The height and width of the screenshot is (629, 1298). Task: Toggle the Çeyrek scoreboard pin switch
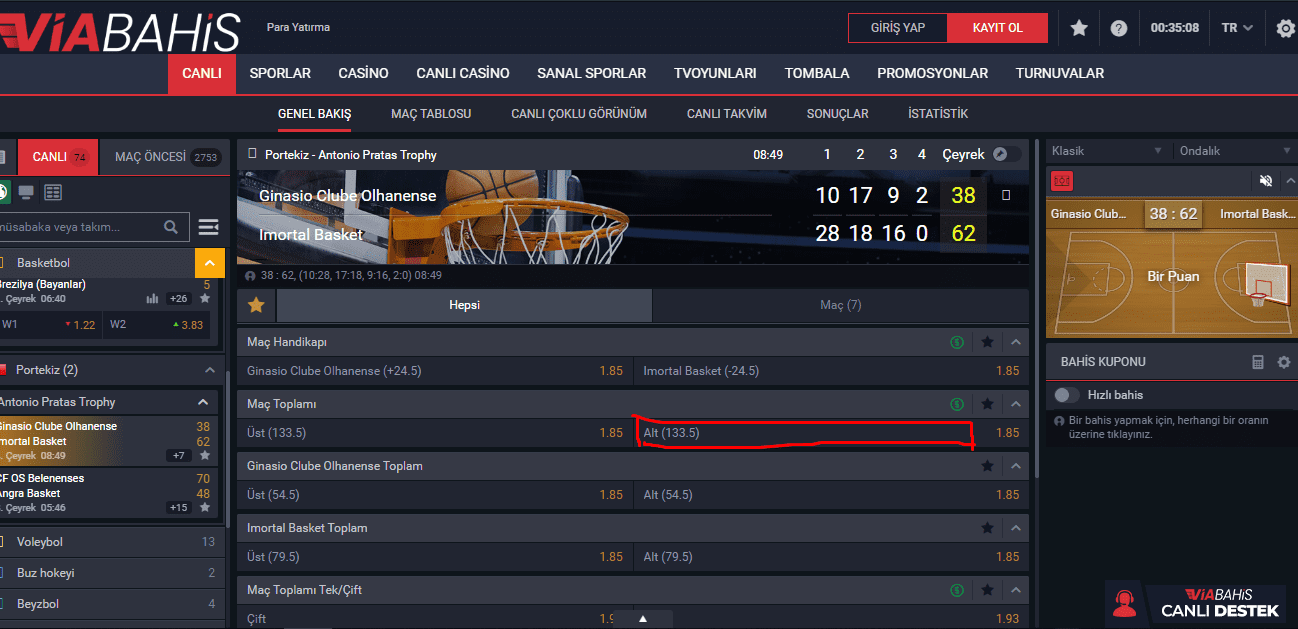tap(1007, 154)
